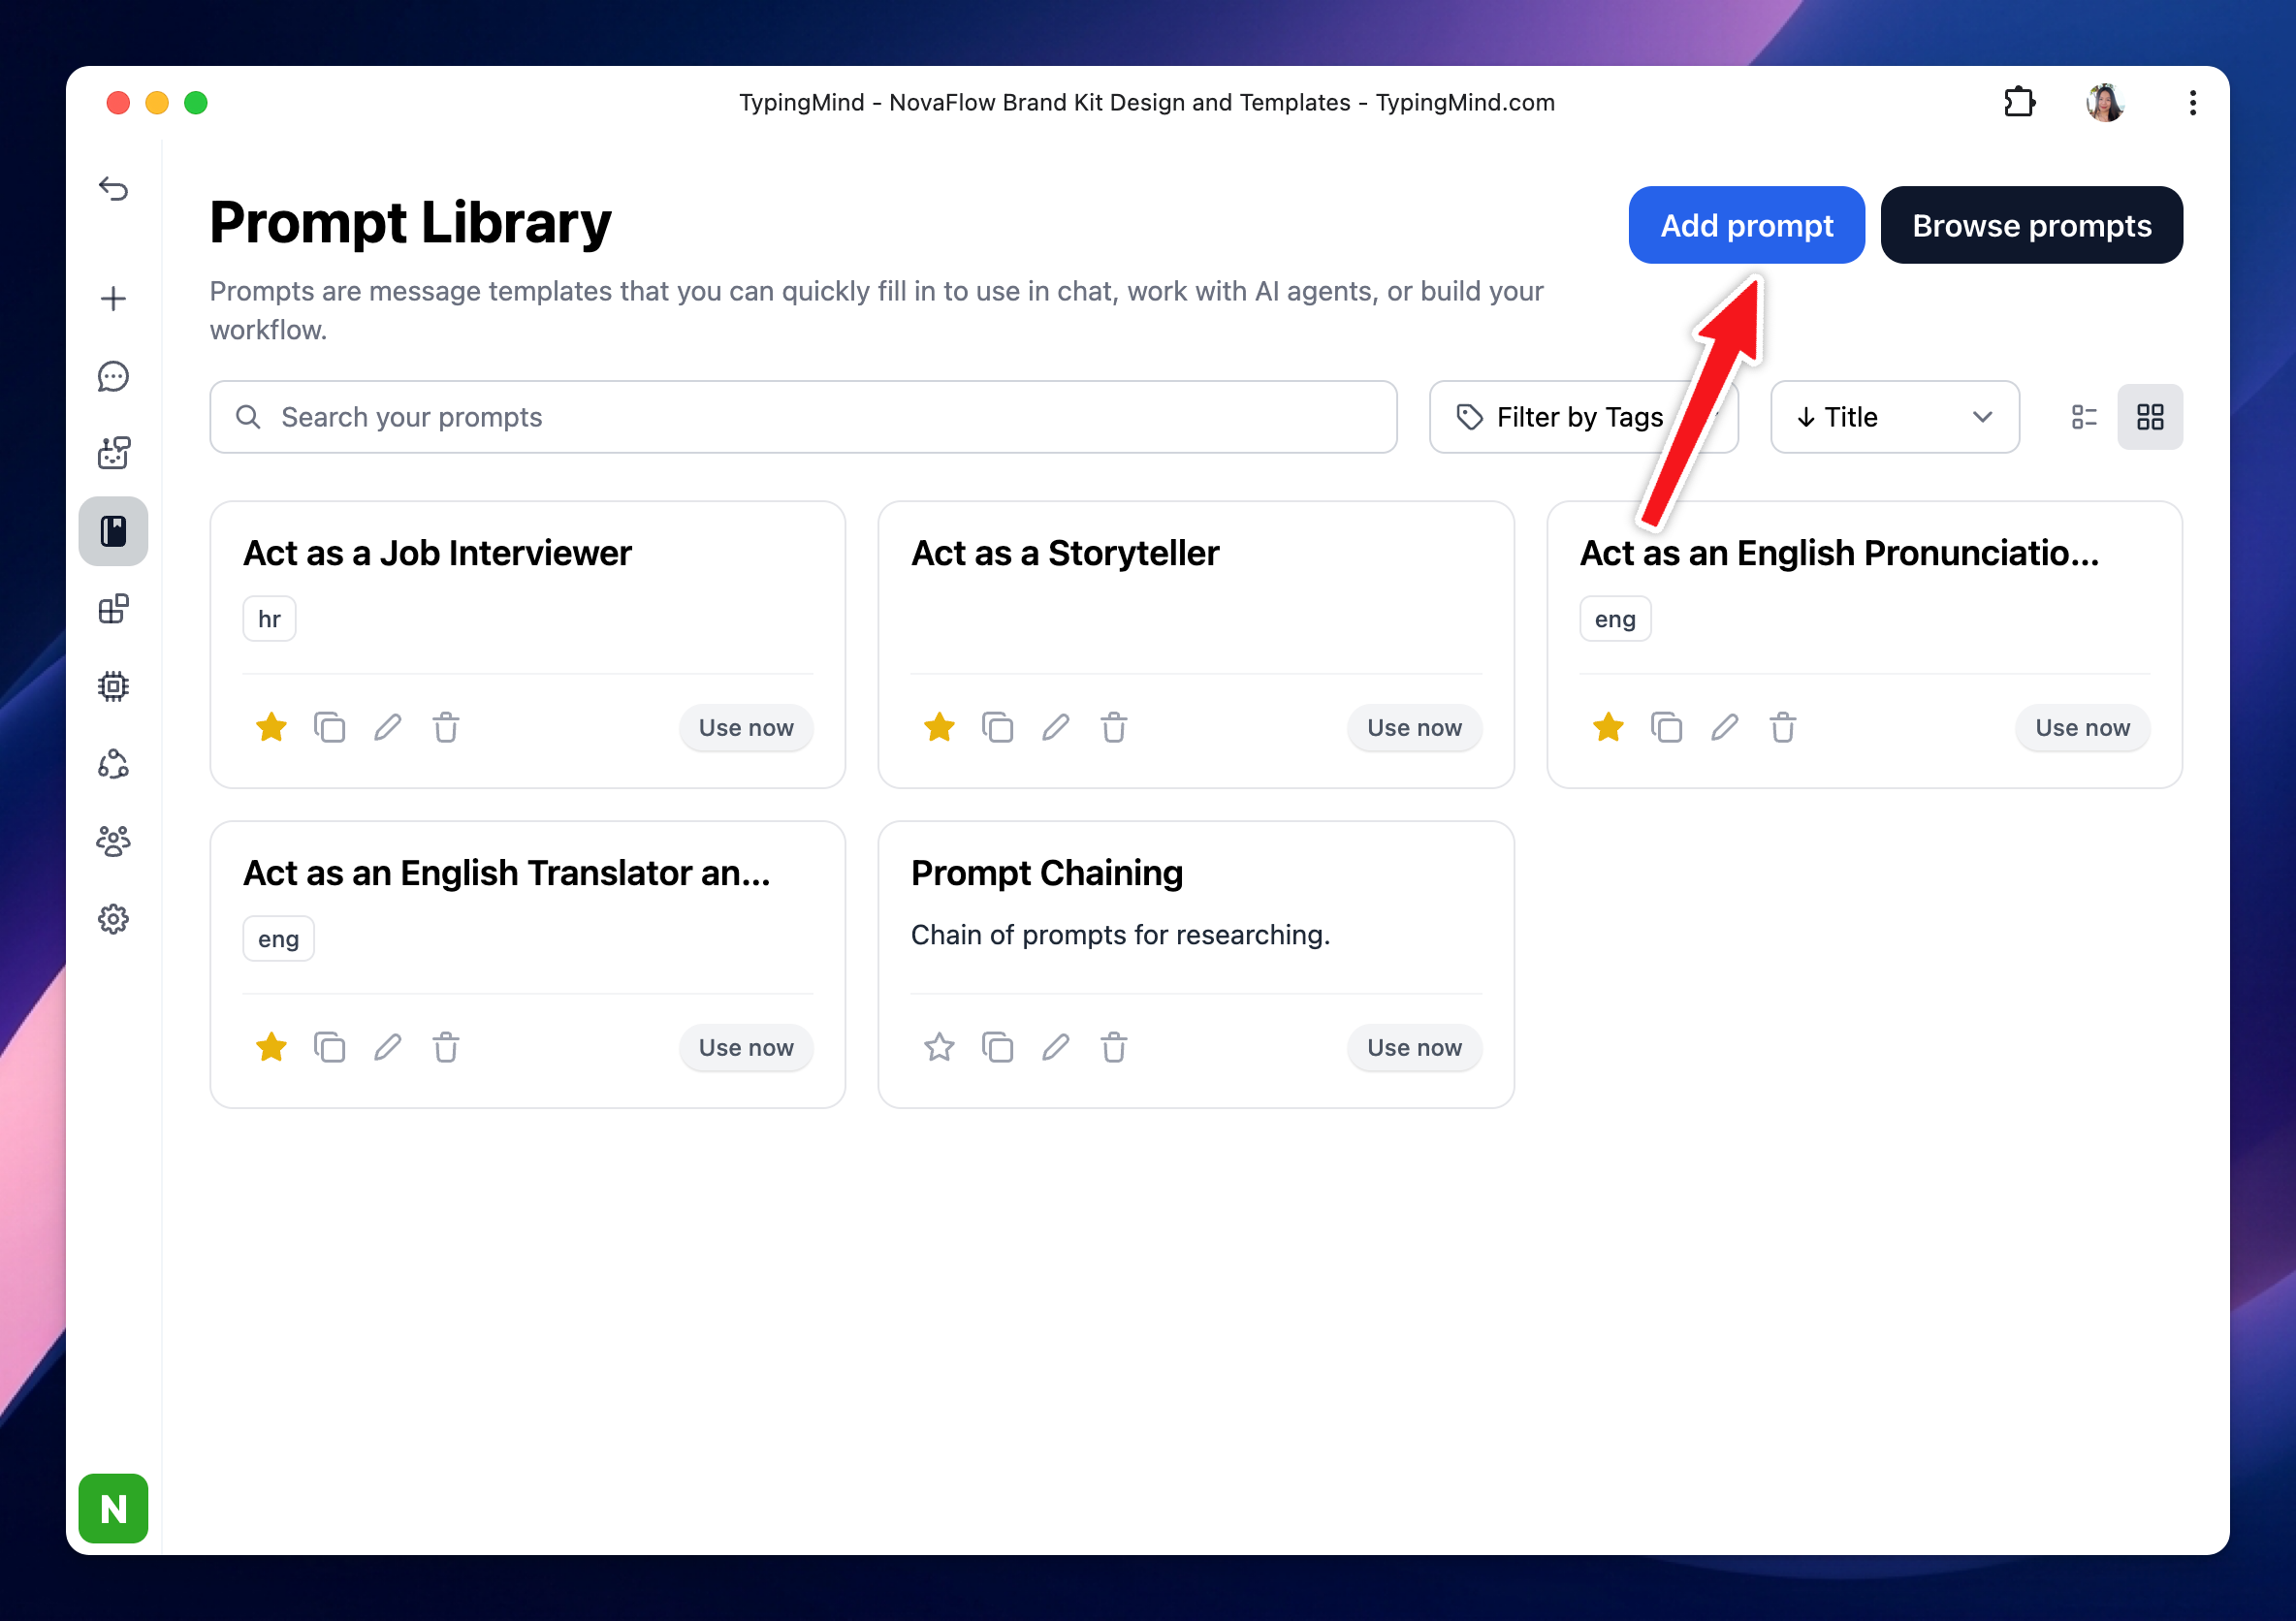Open Settings gear icon in sidebar
This screenshot has height=1621, width=2296.
[x=114, y=919]
